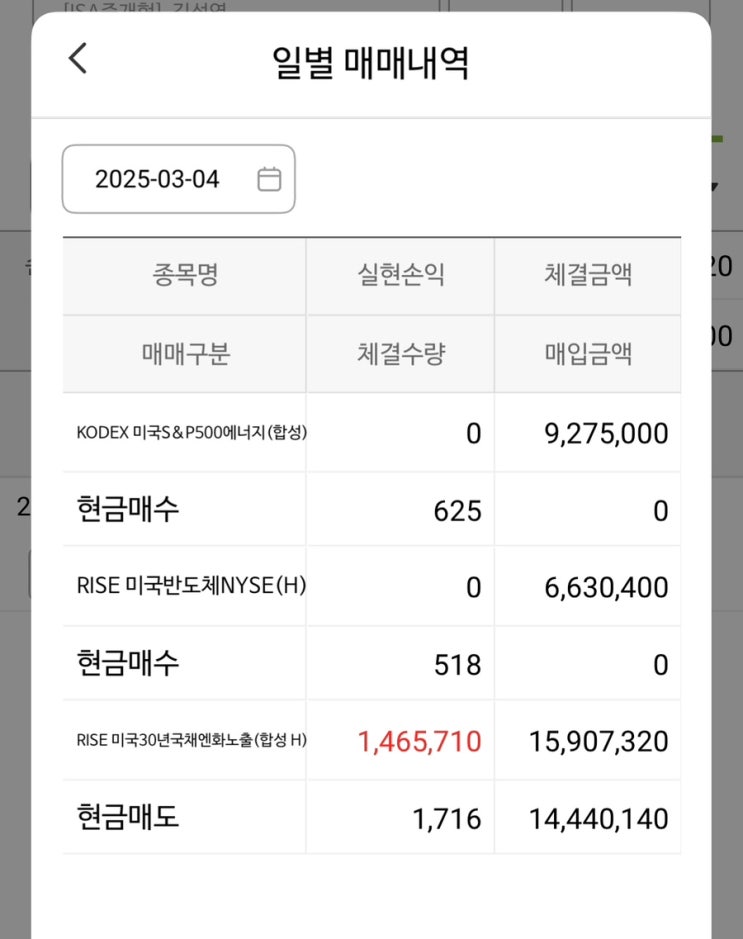Tap 현금매수 under RISE 미국반도체NYSE(H)
Screen dimensions: 743x939
pyautogui.click(x=128, y=663)
